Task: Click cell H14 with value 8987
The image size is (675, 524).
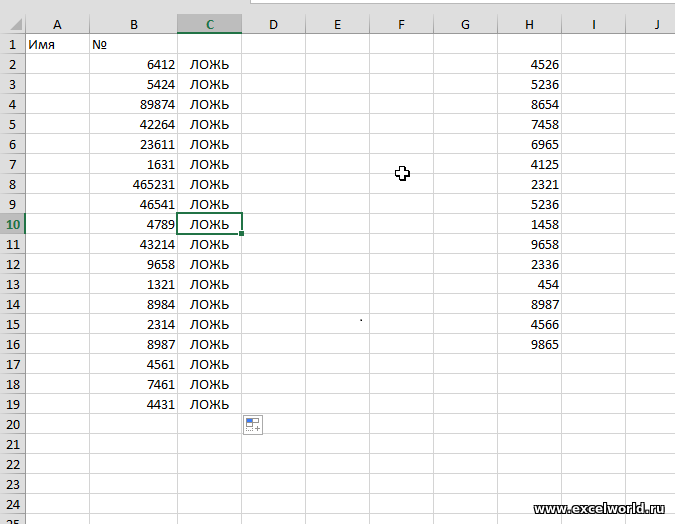Action: click(x=529, y=304)
